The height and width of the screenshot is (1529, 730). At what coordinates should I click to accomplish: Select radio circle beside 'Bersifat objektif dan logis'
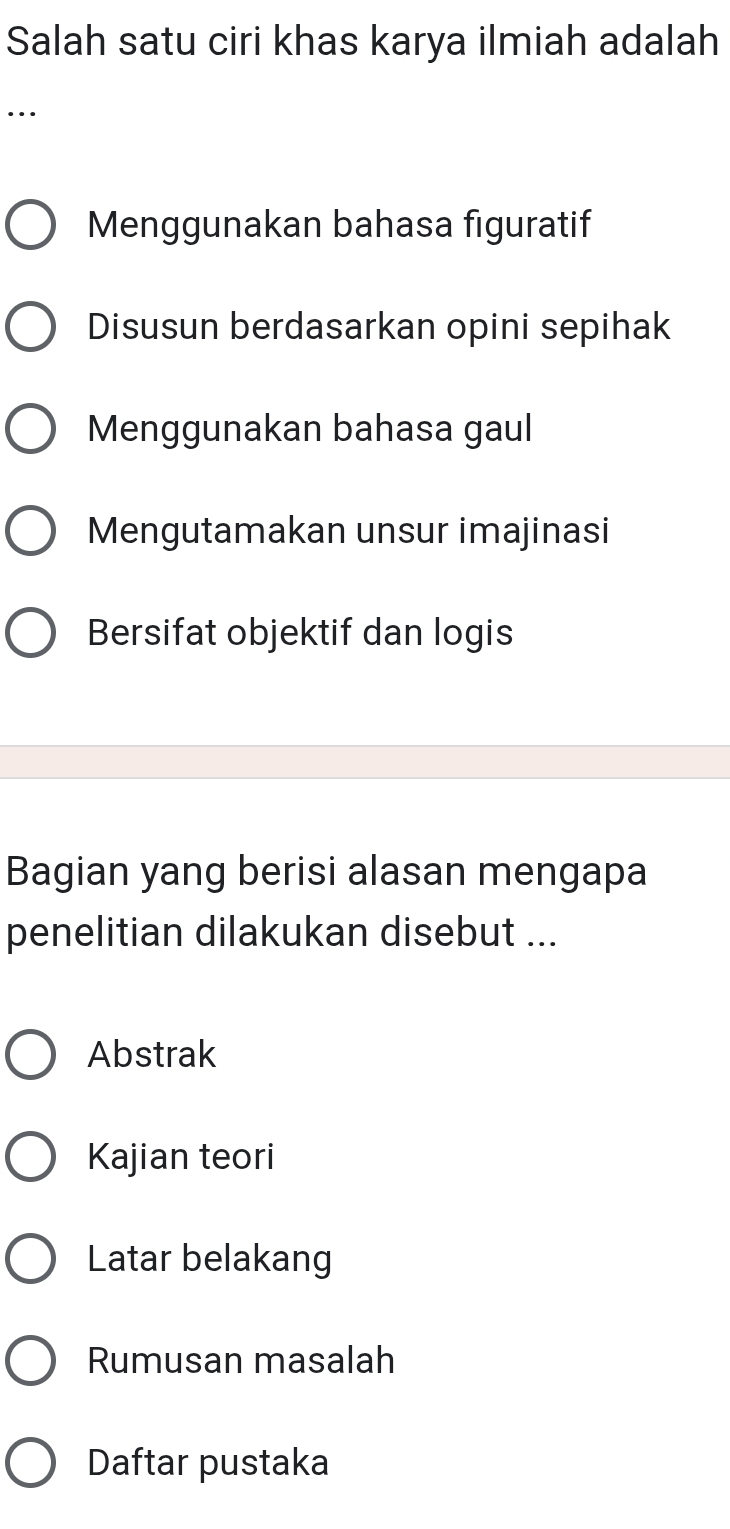pyautogui.click(x=31, y=635)
